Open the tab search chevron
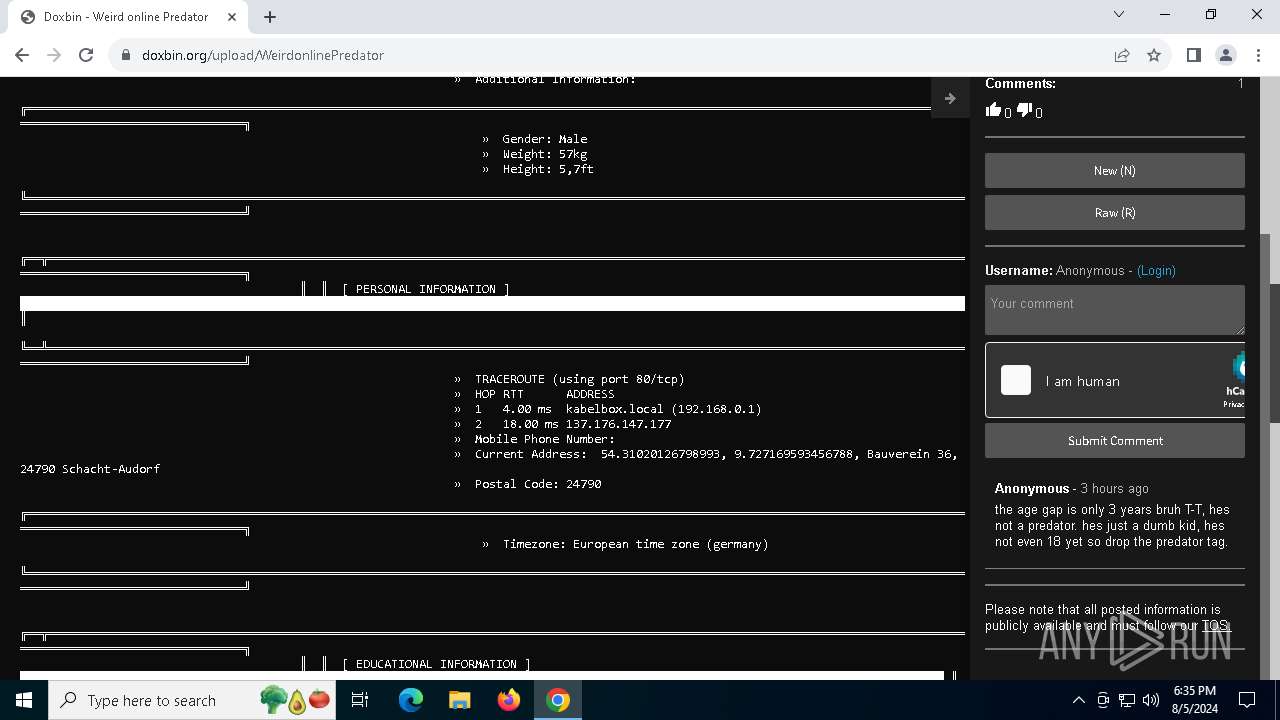The image size is (1280, 720). tap(1119, 15)
